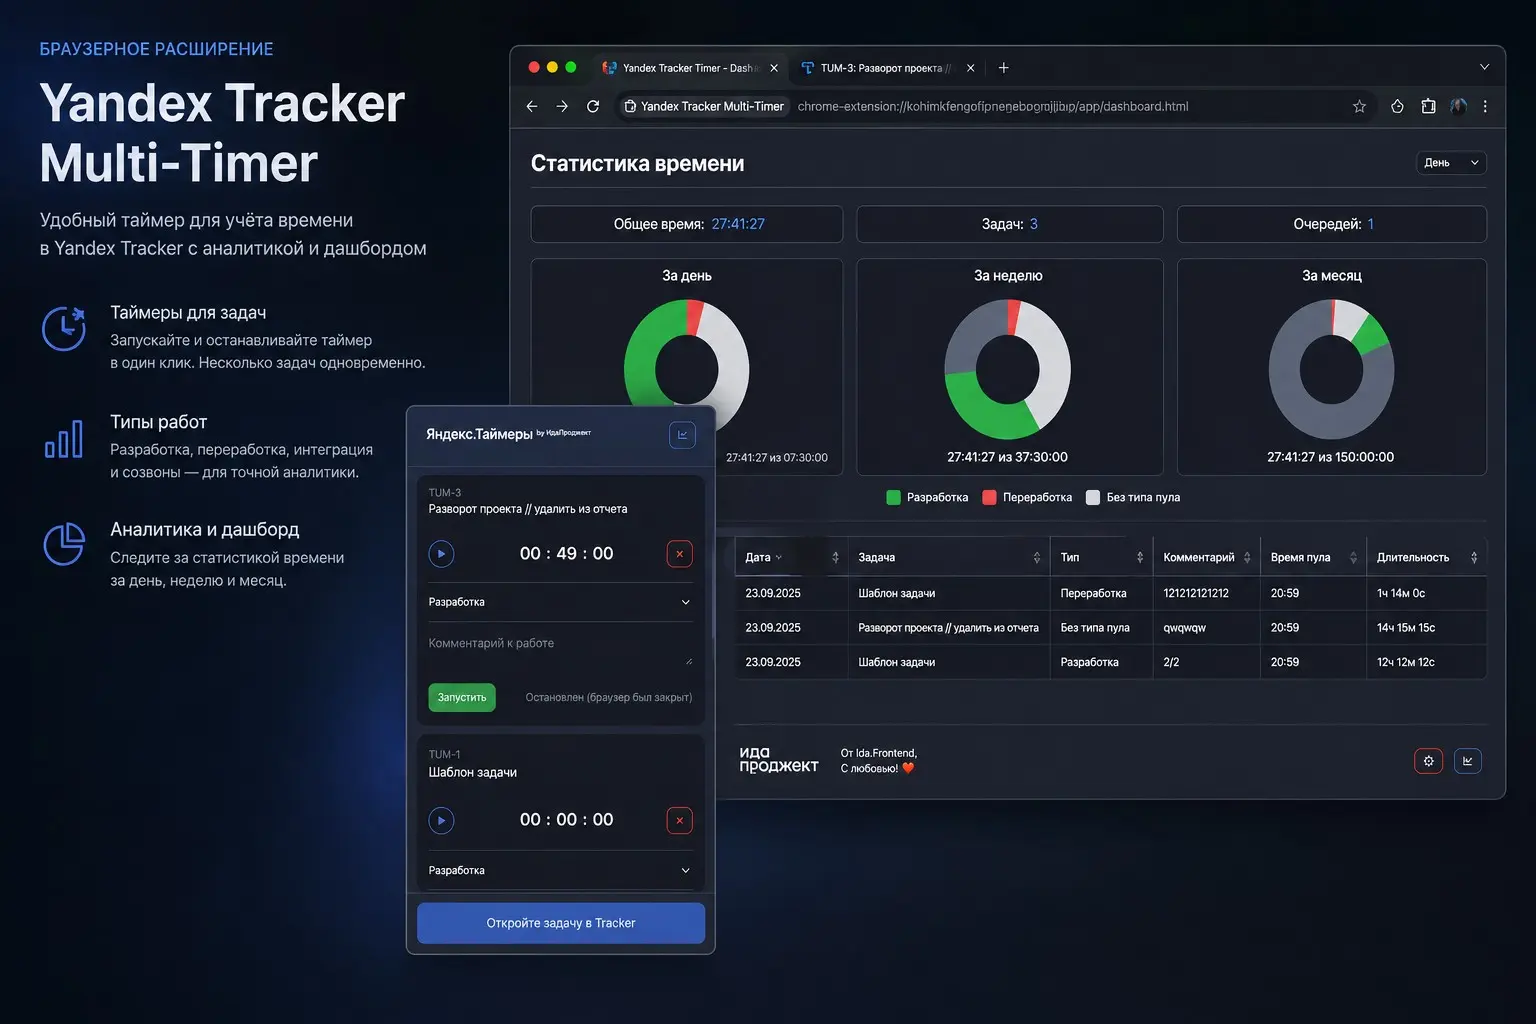Reload the dashboard page
The width and height of the screenshot is (1536, 1024).
(593, 106)
